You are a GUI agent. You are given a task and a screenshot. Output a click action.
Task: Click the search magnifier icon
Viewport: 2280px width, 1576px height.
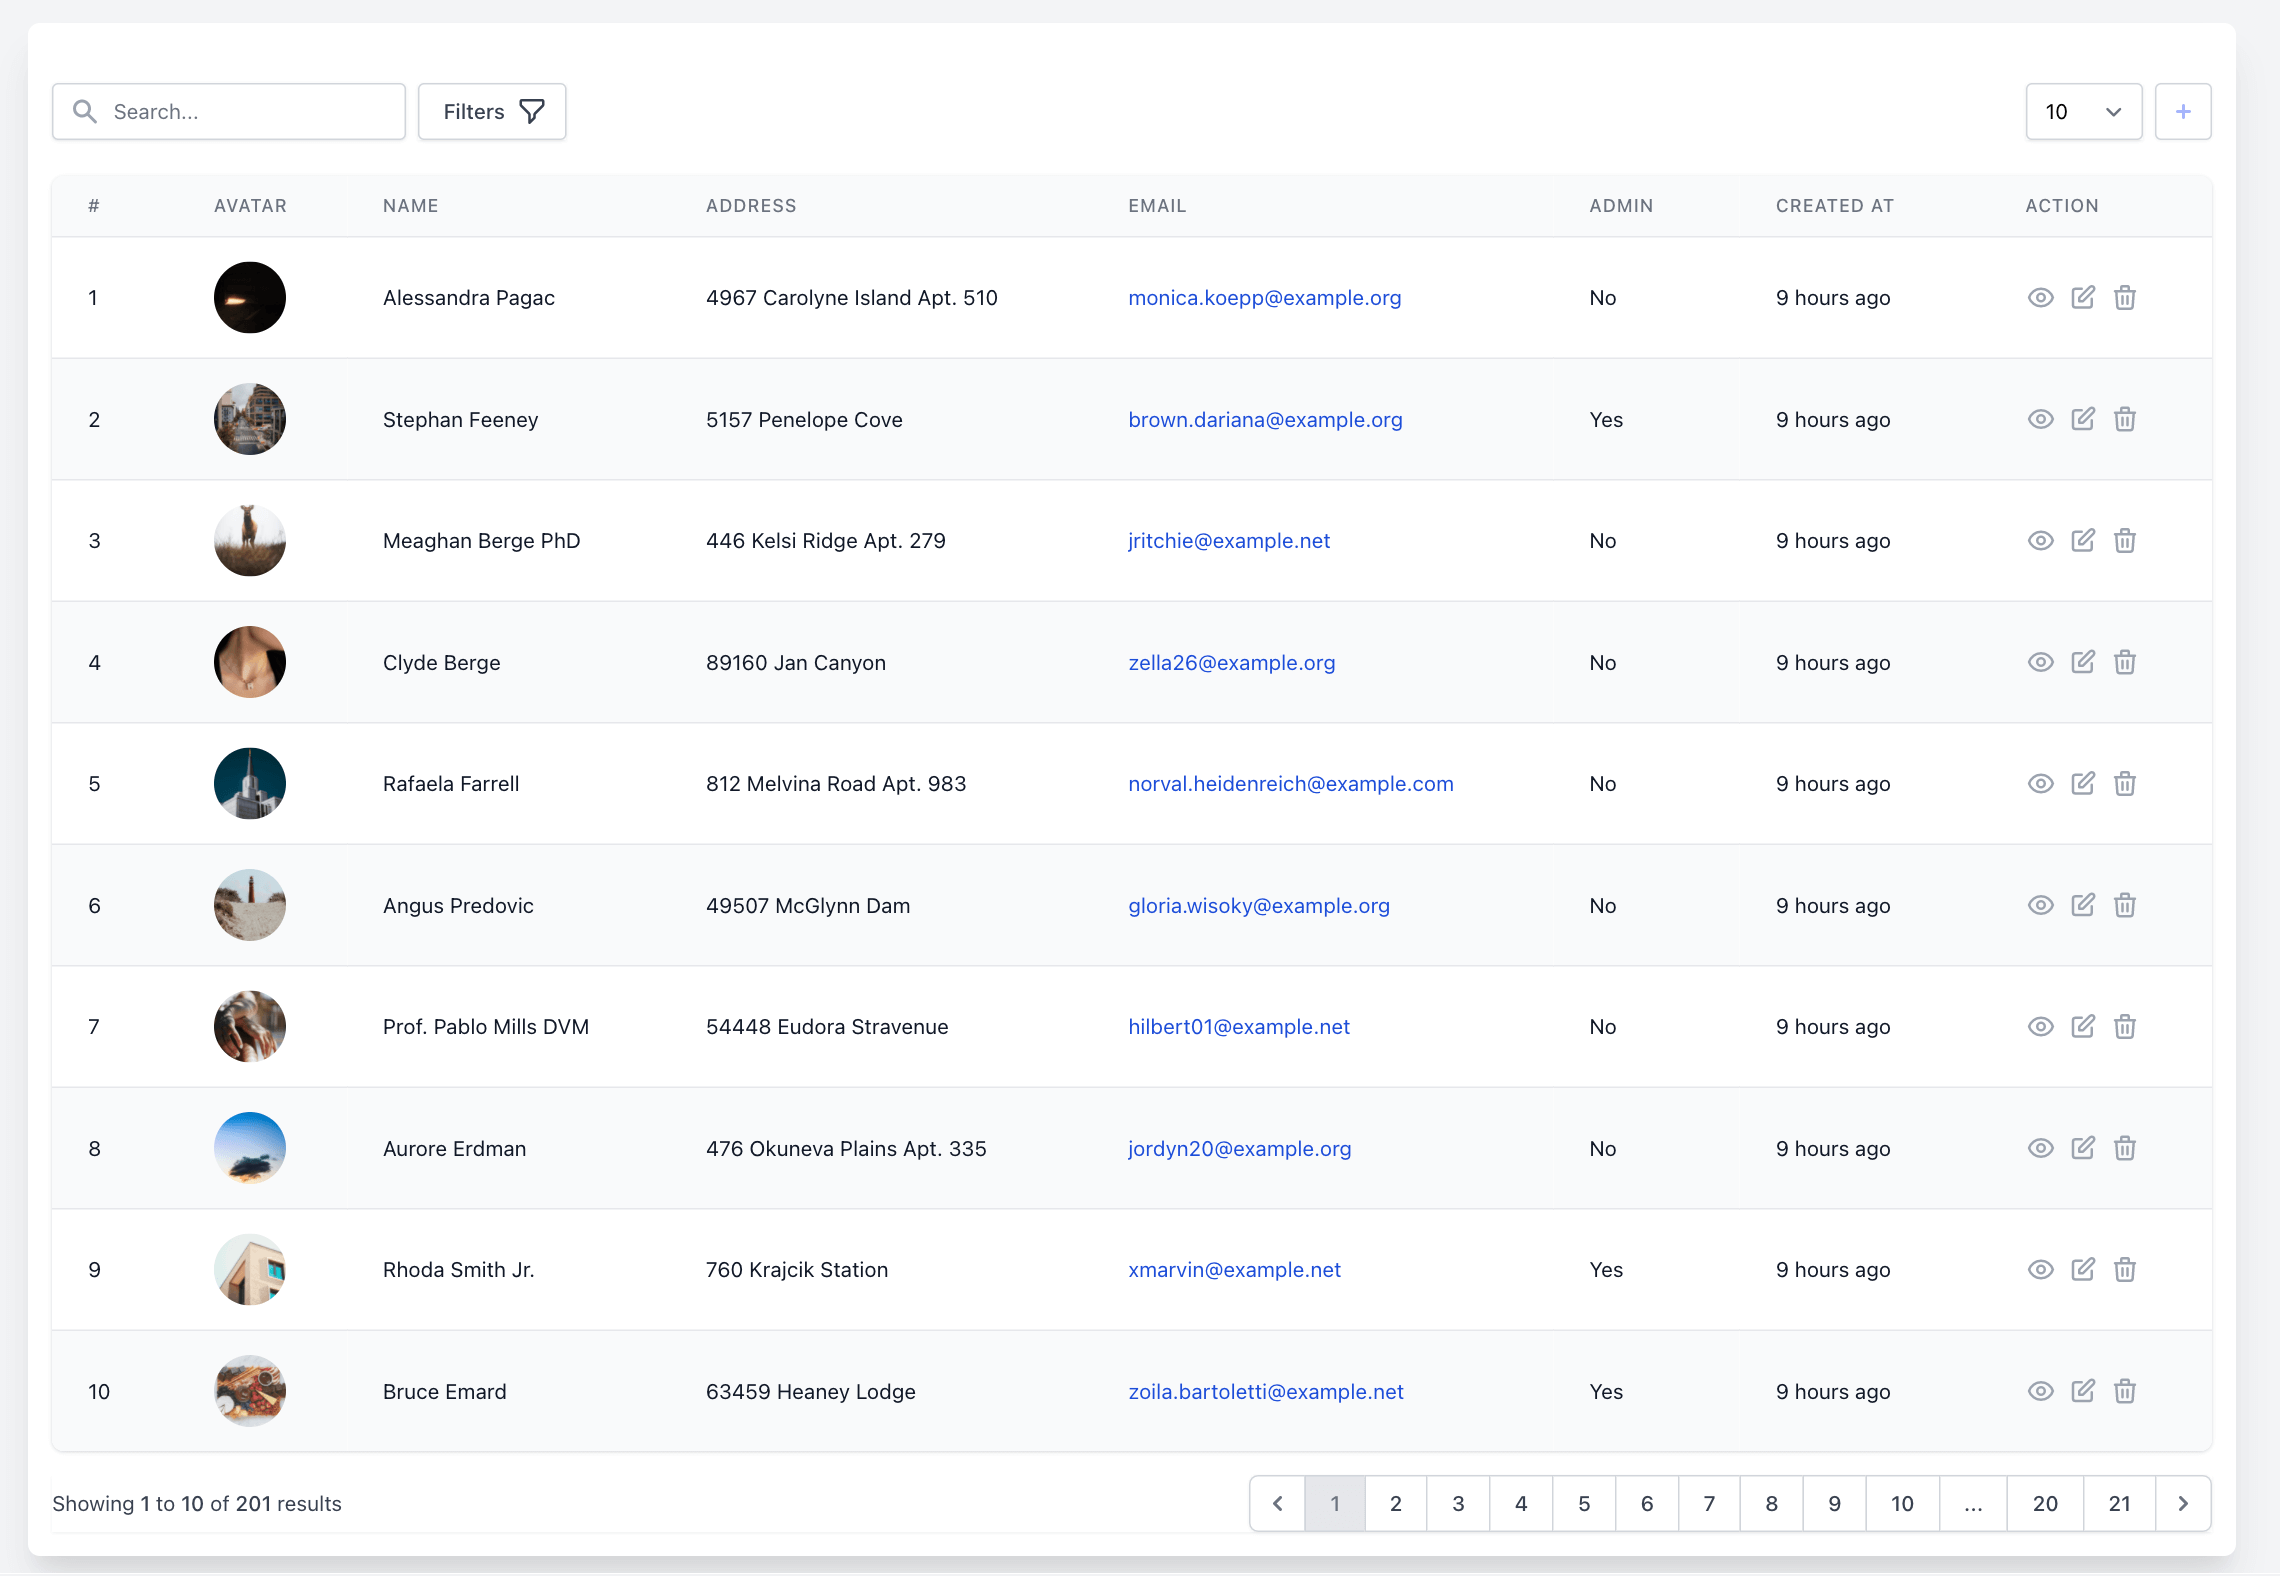pyautogui.click(x=85, y=111)
